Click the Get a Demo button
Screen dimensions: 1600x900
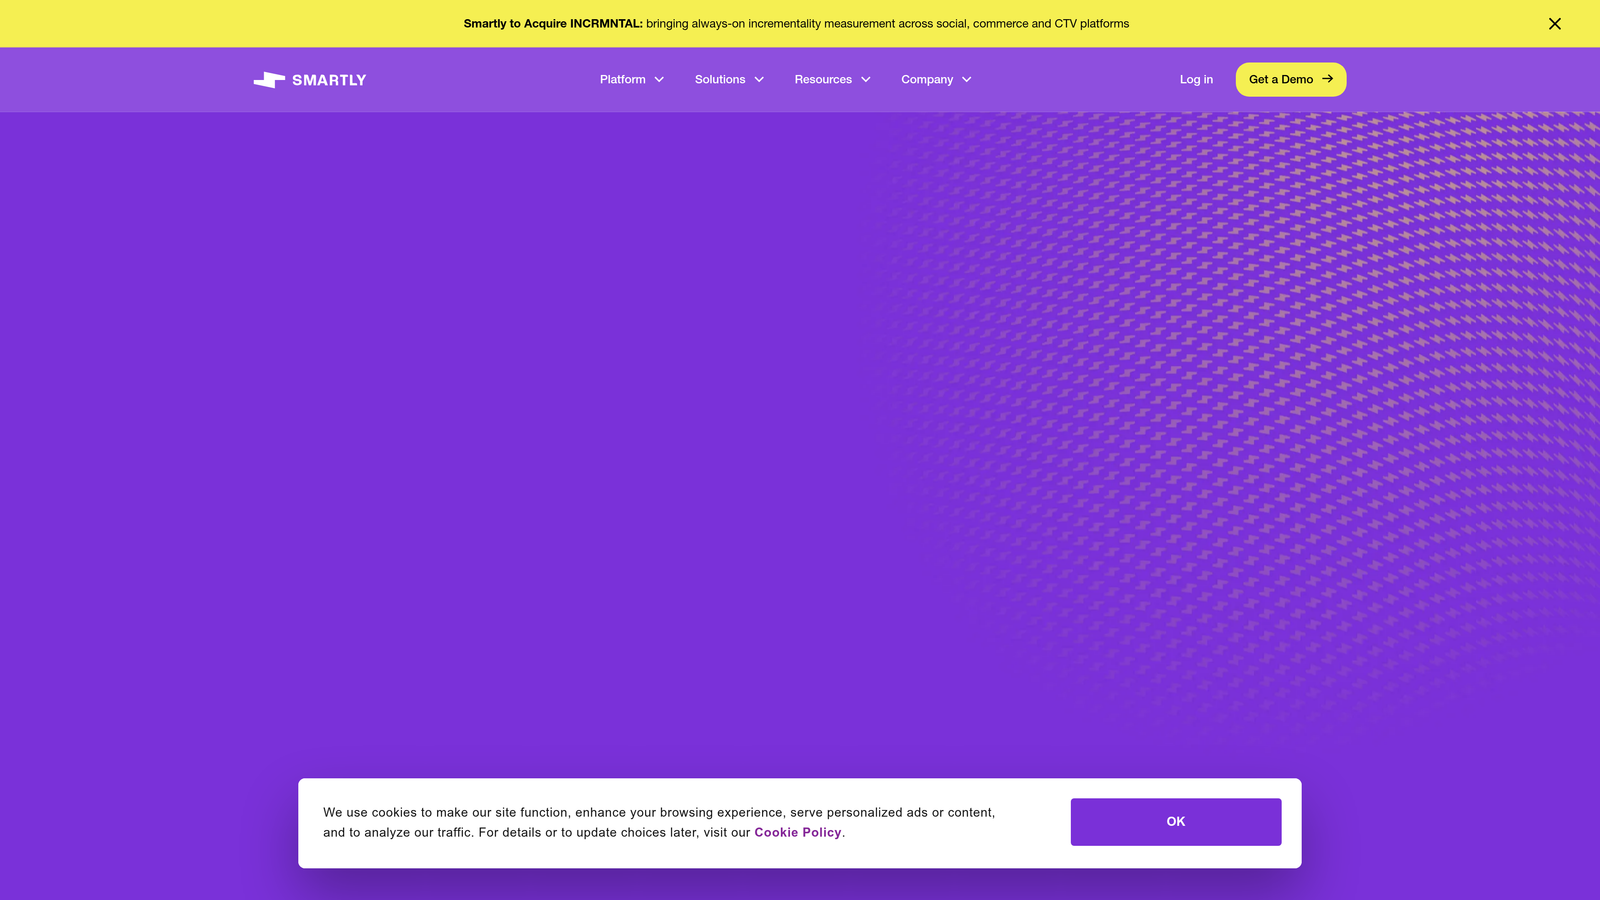pyautogui.click(x=1290, y=79)
